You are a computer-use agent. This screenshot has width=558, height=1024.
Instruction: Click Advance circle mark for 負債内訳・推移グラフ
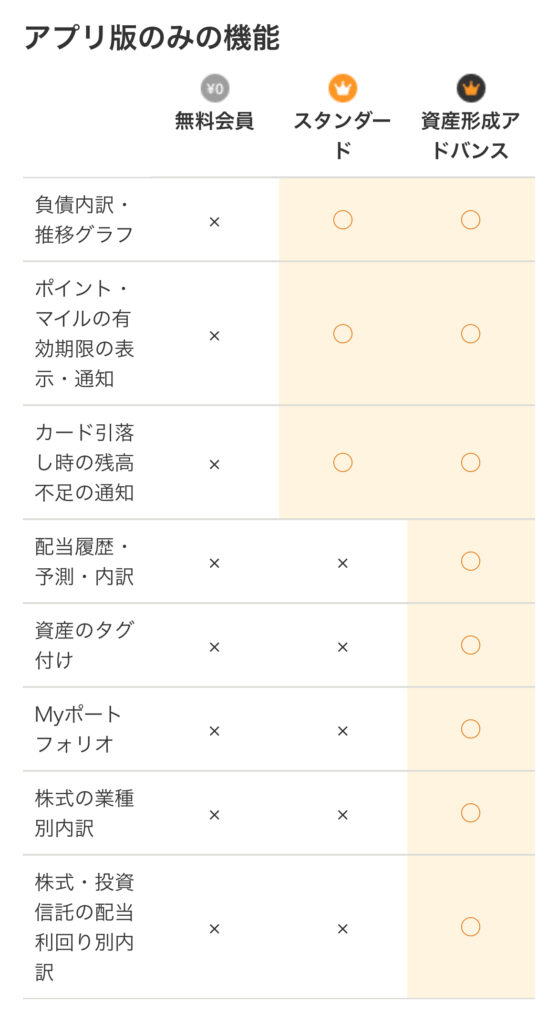(470, 220)
